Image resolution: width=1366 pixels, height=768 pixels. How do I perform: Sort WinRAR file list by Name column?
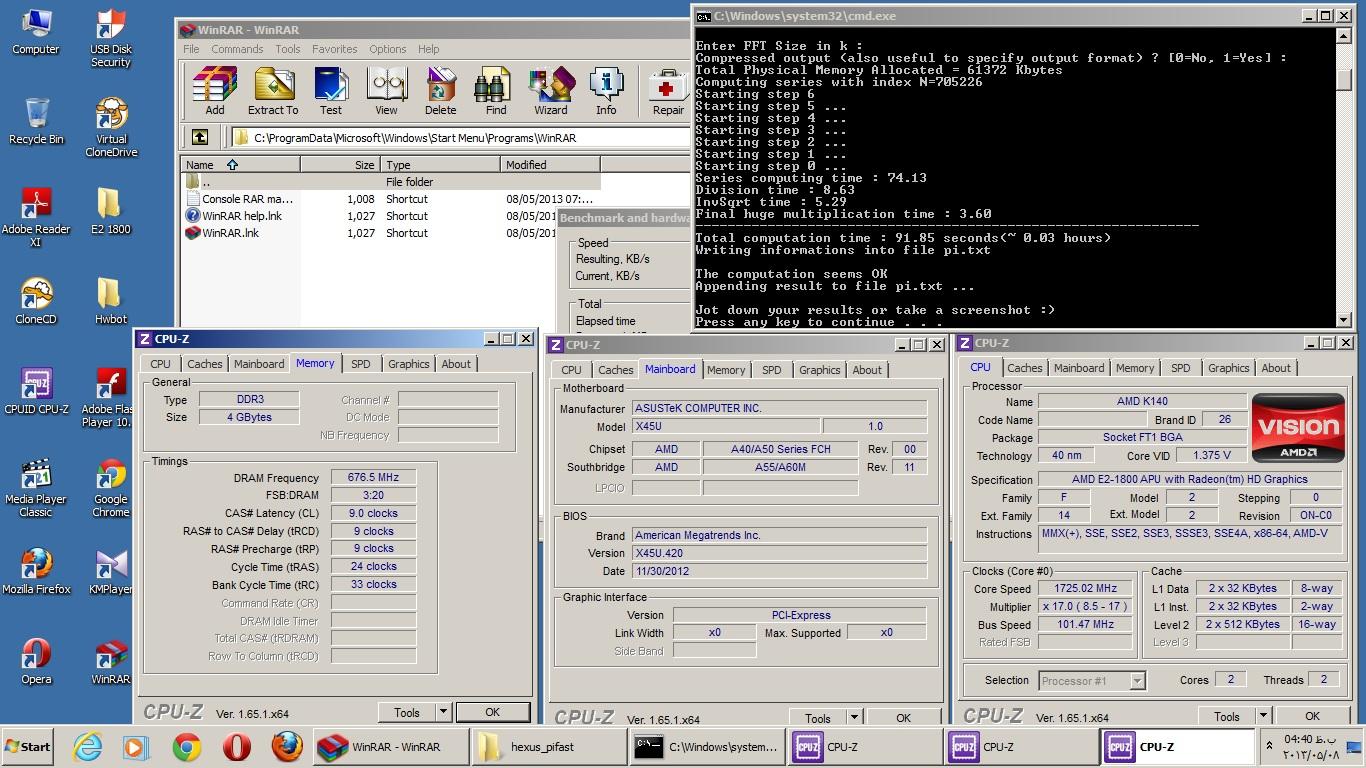241,165
